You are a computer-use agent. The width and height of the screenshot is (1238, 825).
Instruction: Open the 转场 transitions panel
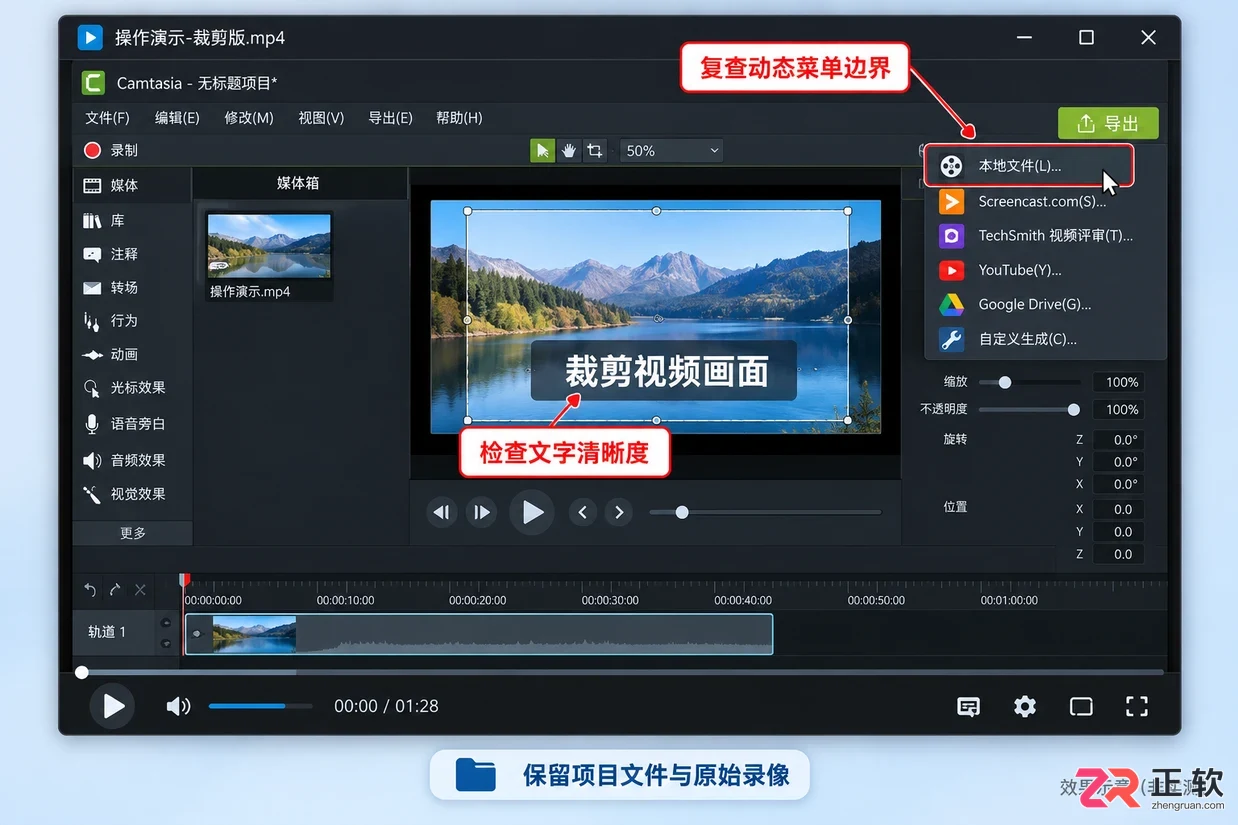(x=132, y=287)
